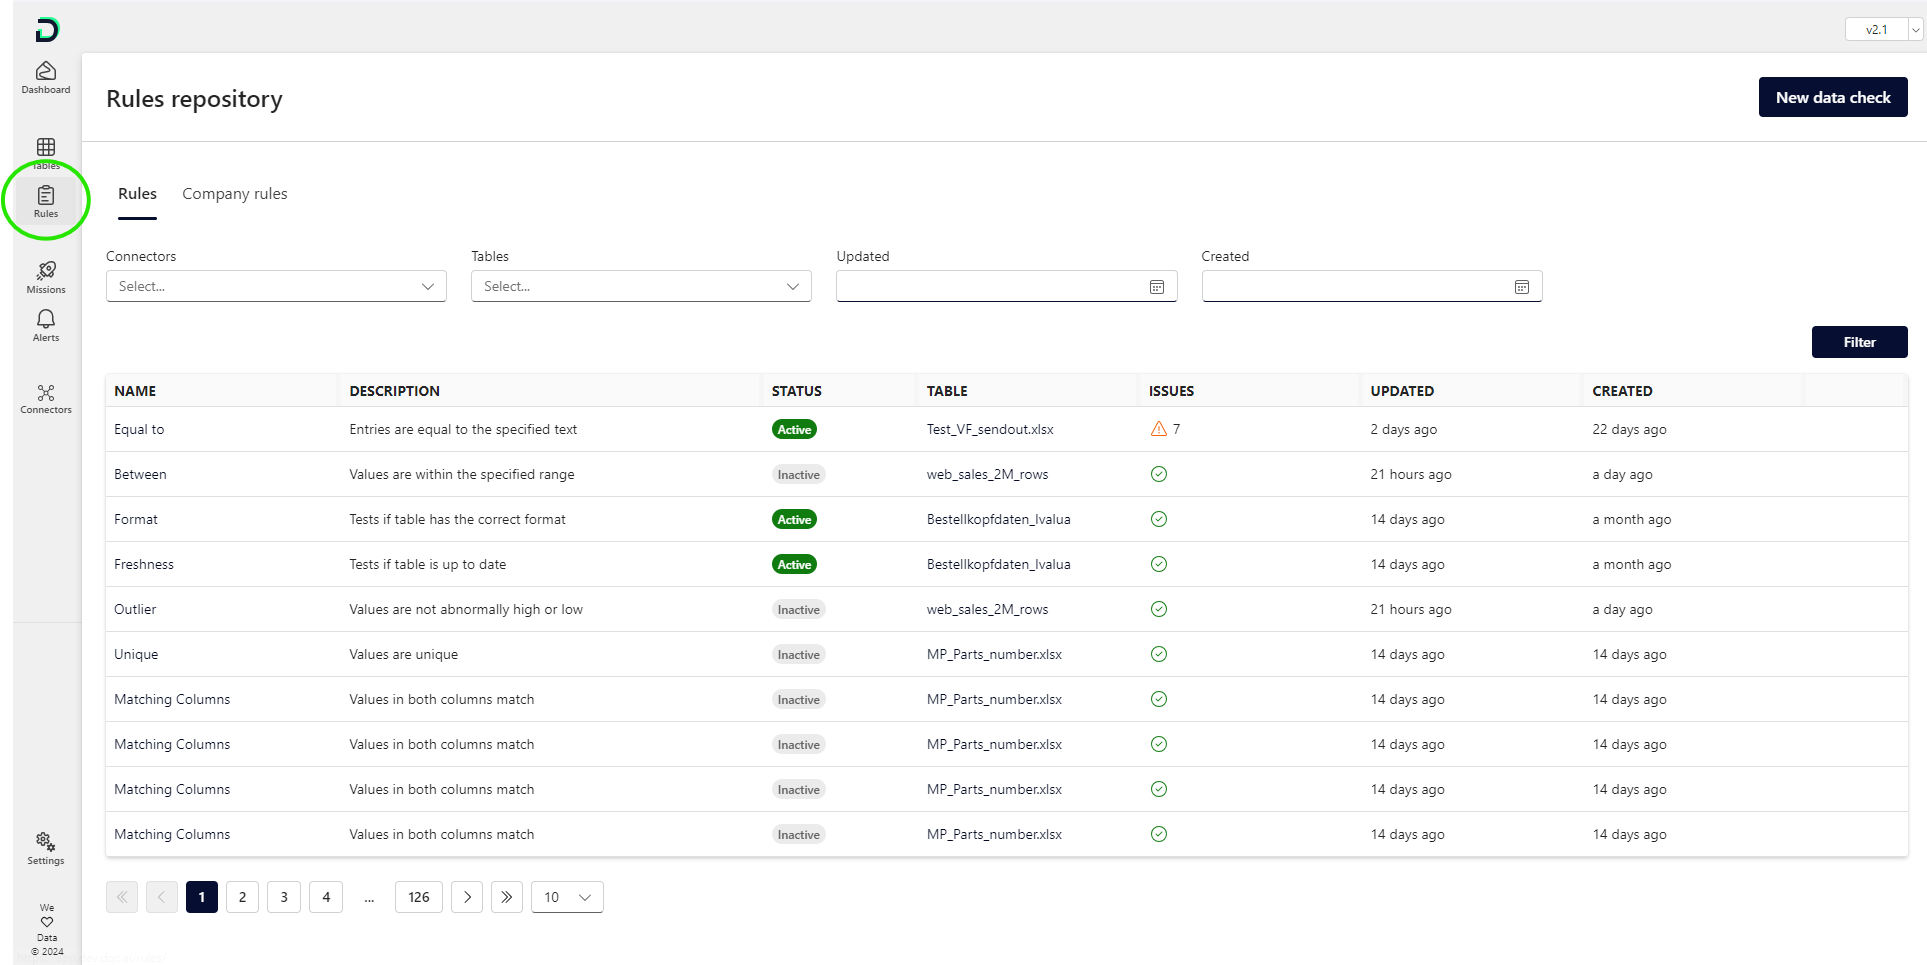Select the Rules tab

click(x=137, y=194)
